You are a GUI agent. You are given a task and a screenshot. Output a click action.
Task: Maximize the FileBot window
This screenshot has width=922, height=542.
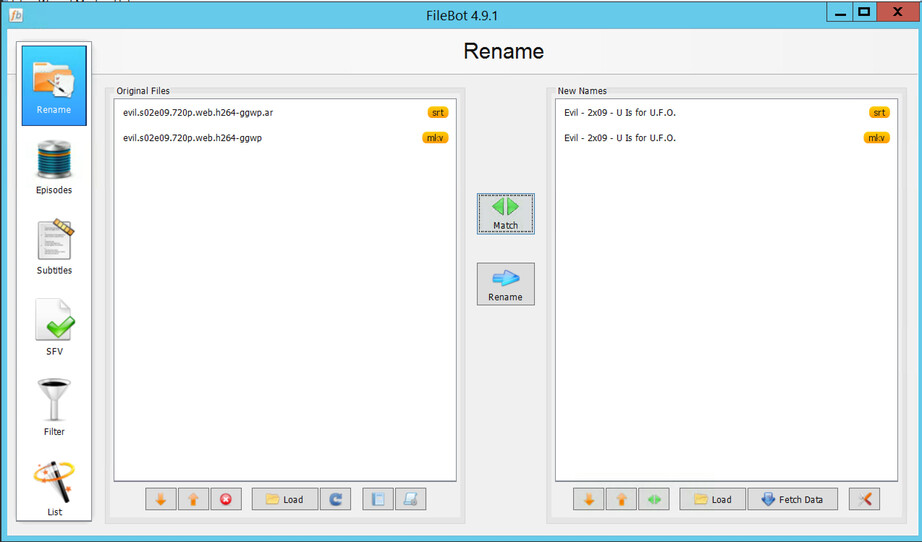pos(864,12)
